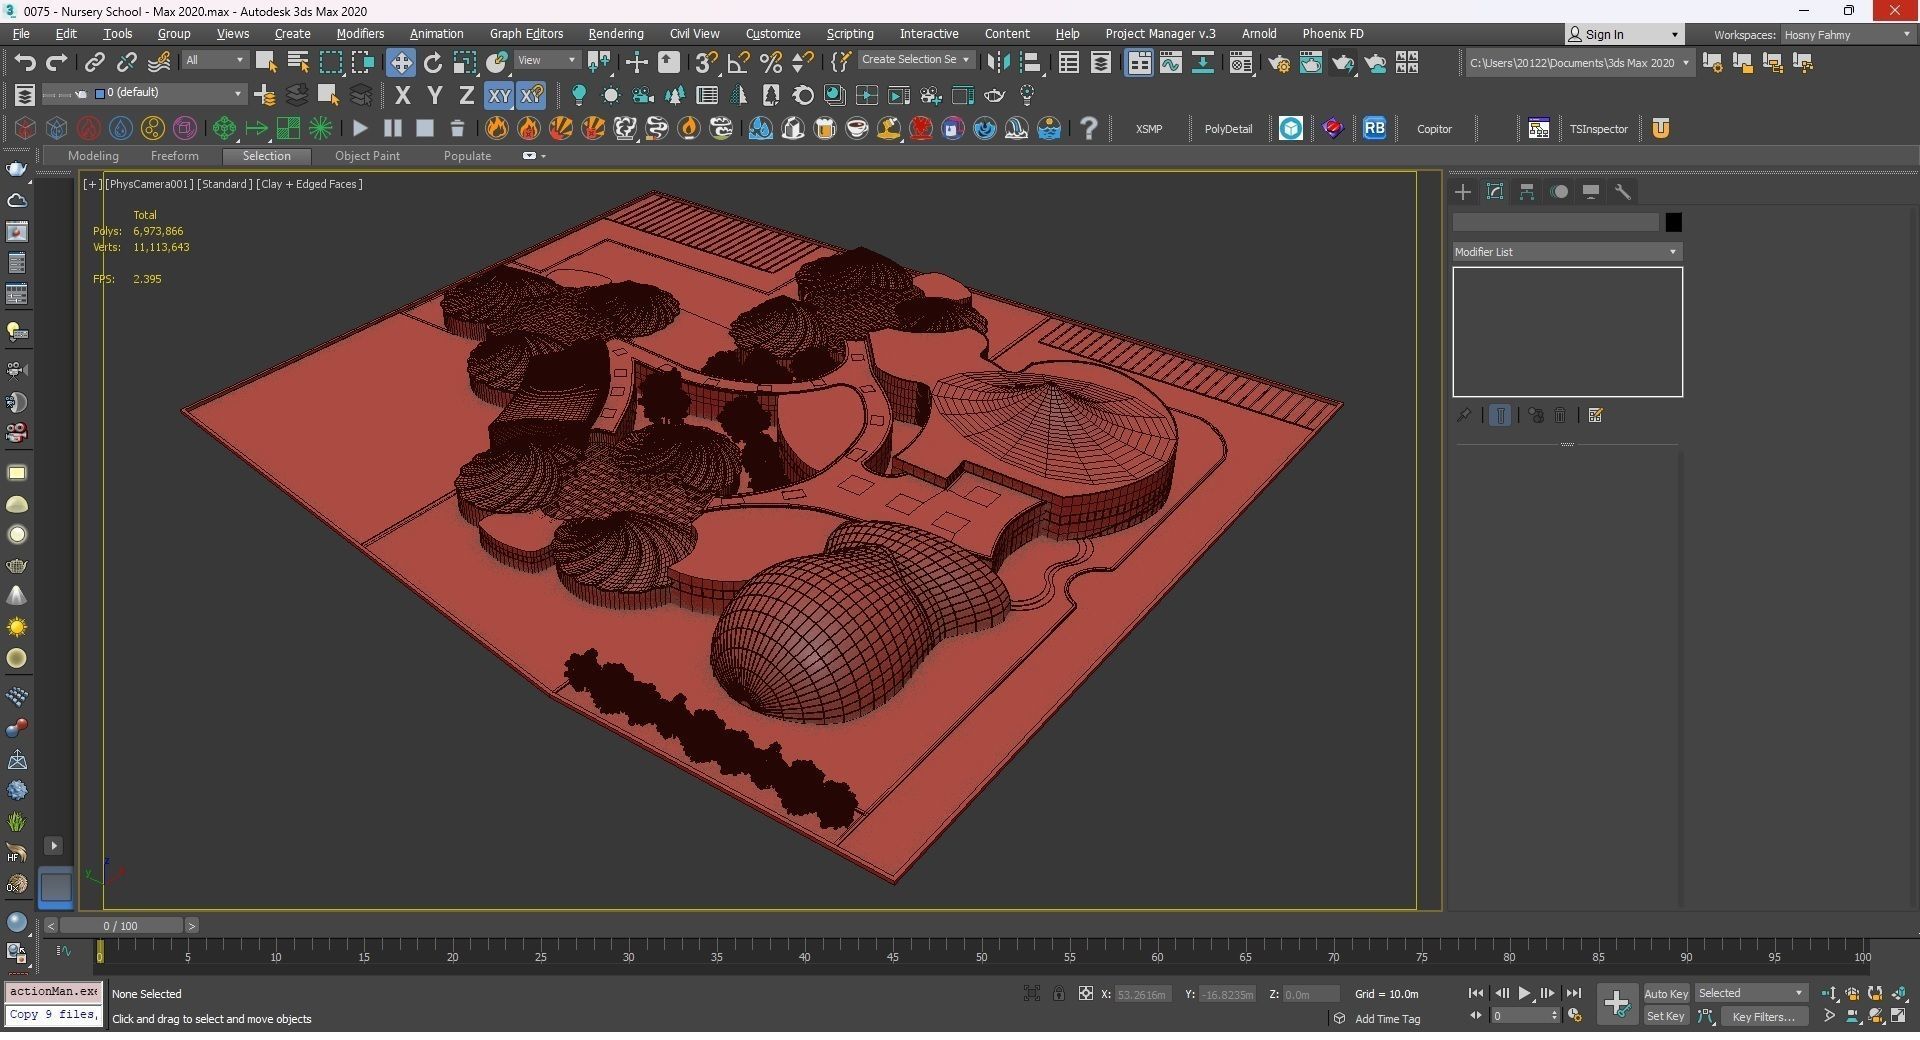Click the Key Filters button
The image size is (1920, 1040).
pos(1762,1016)
